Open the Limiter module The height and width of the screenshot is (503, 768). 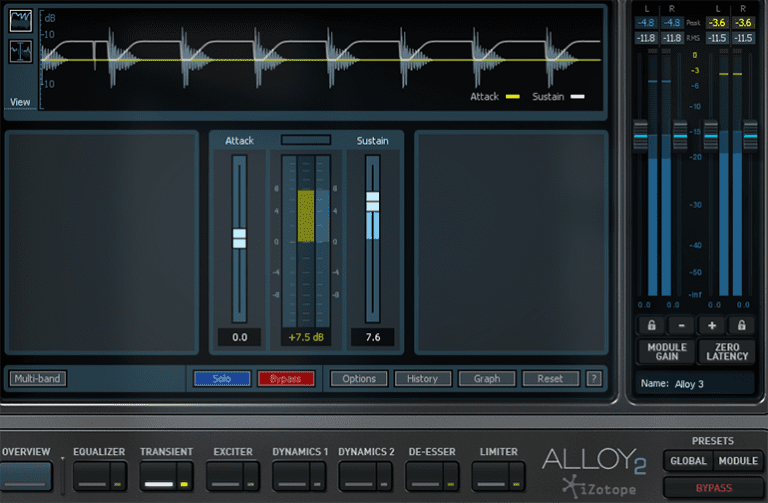(491, 476)
